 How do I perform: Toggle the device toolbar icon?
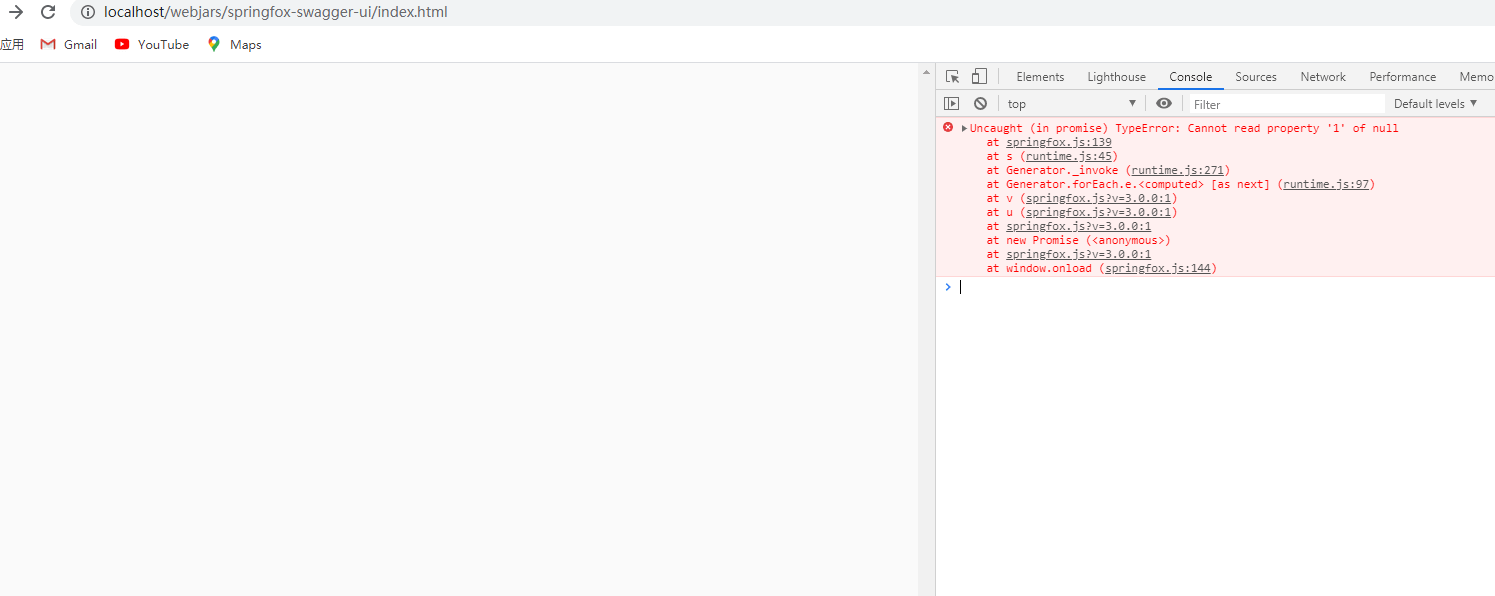pyautogui.click(x=979, y=77)
